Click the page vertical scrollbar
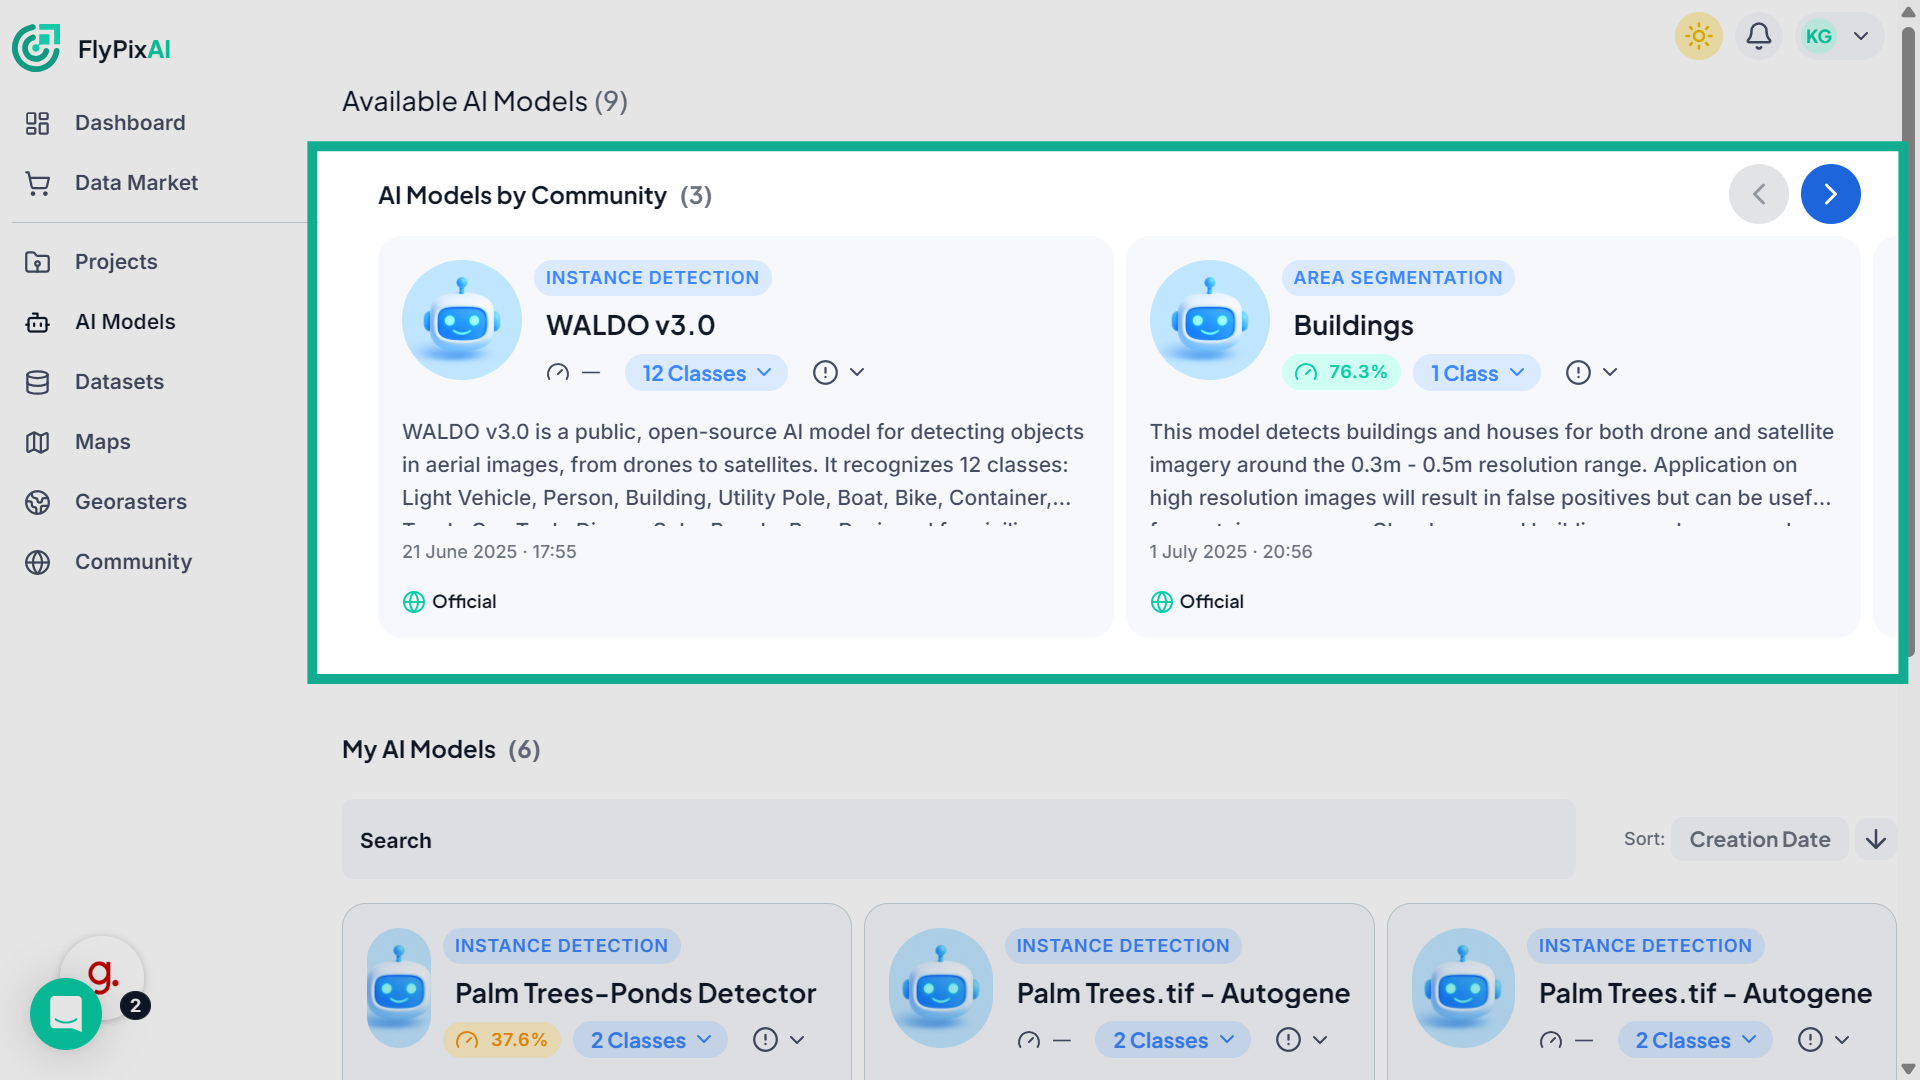This screenshot has height=1080, width=1920. 1908,340
